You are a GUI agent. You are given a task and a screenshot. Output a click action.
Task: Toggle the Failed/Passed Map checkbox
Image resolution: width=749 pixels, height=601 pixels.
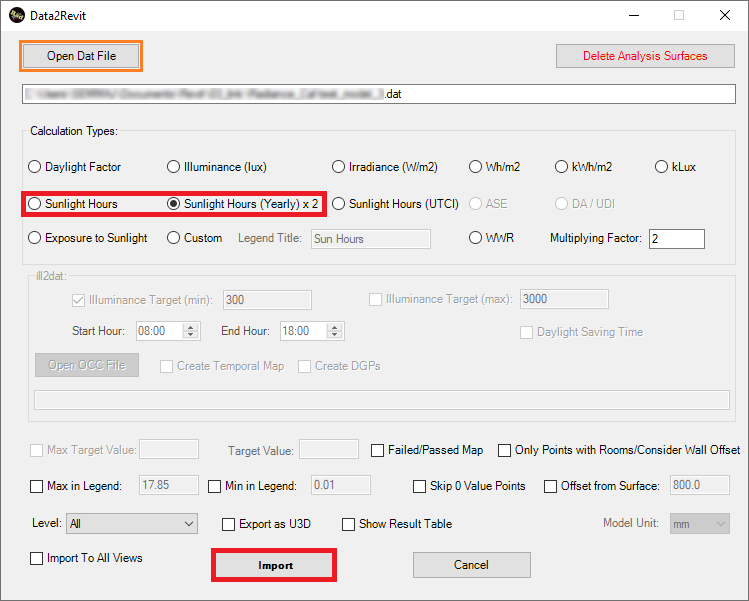click(x=377, y=451)
